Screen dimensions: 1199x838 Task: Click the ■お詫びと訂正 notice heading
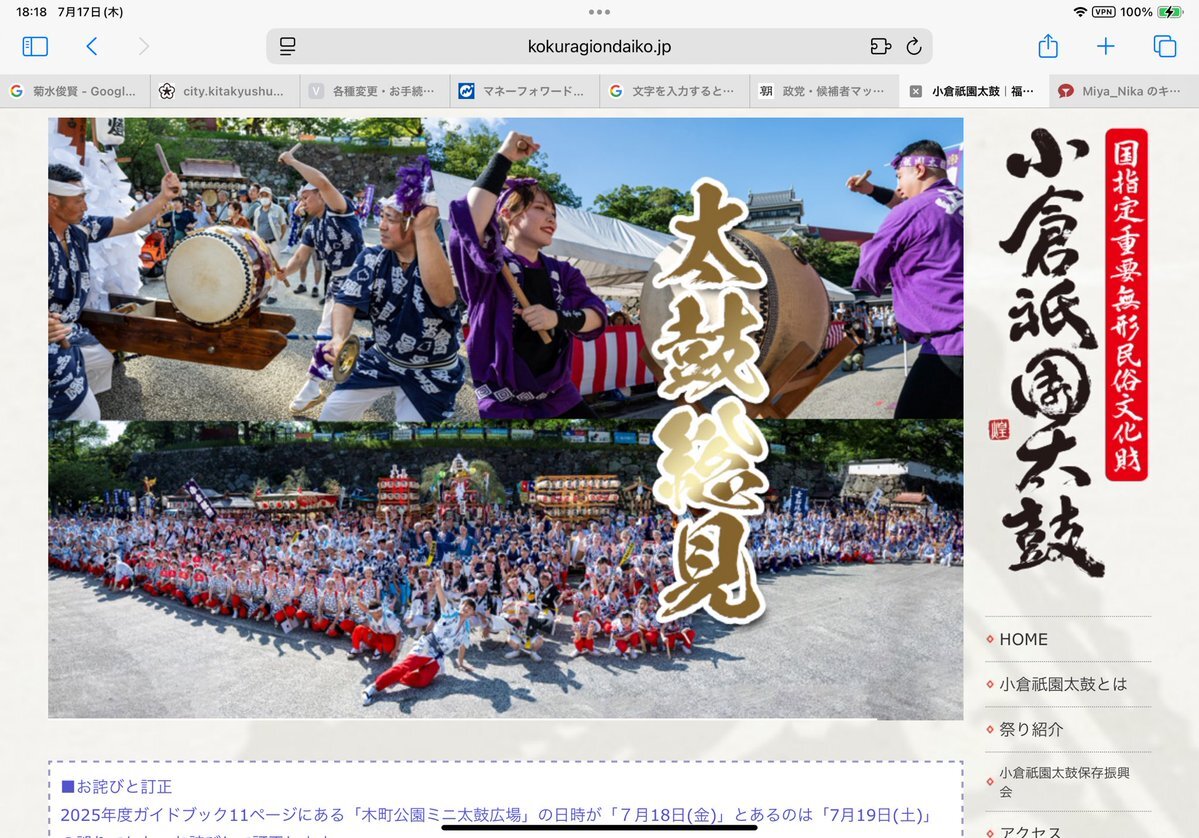[116, 787]
